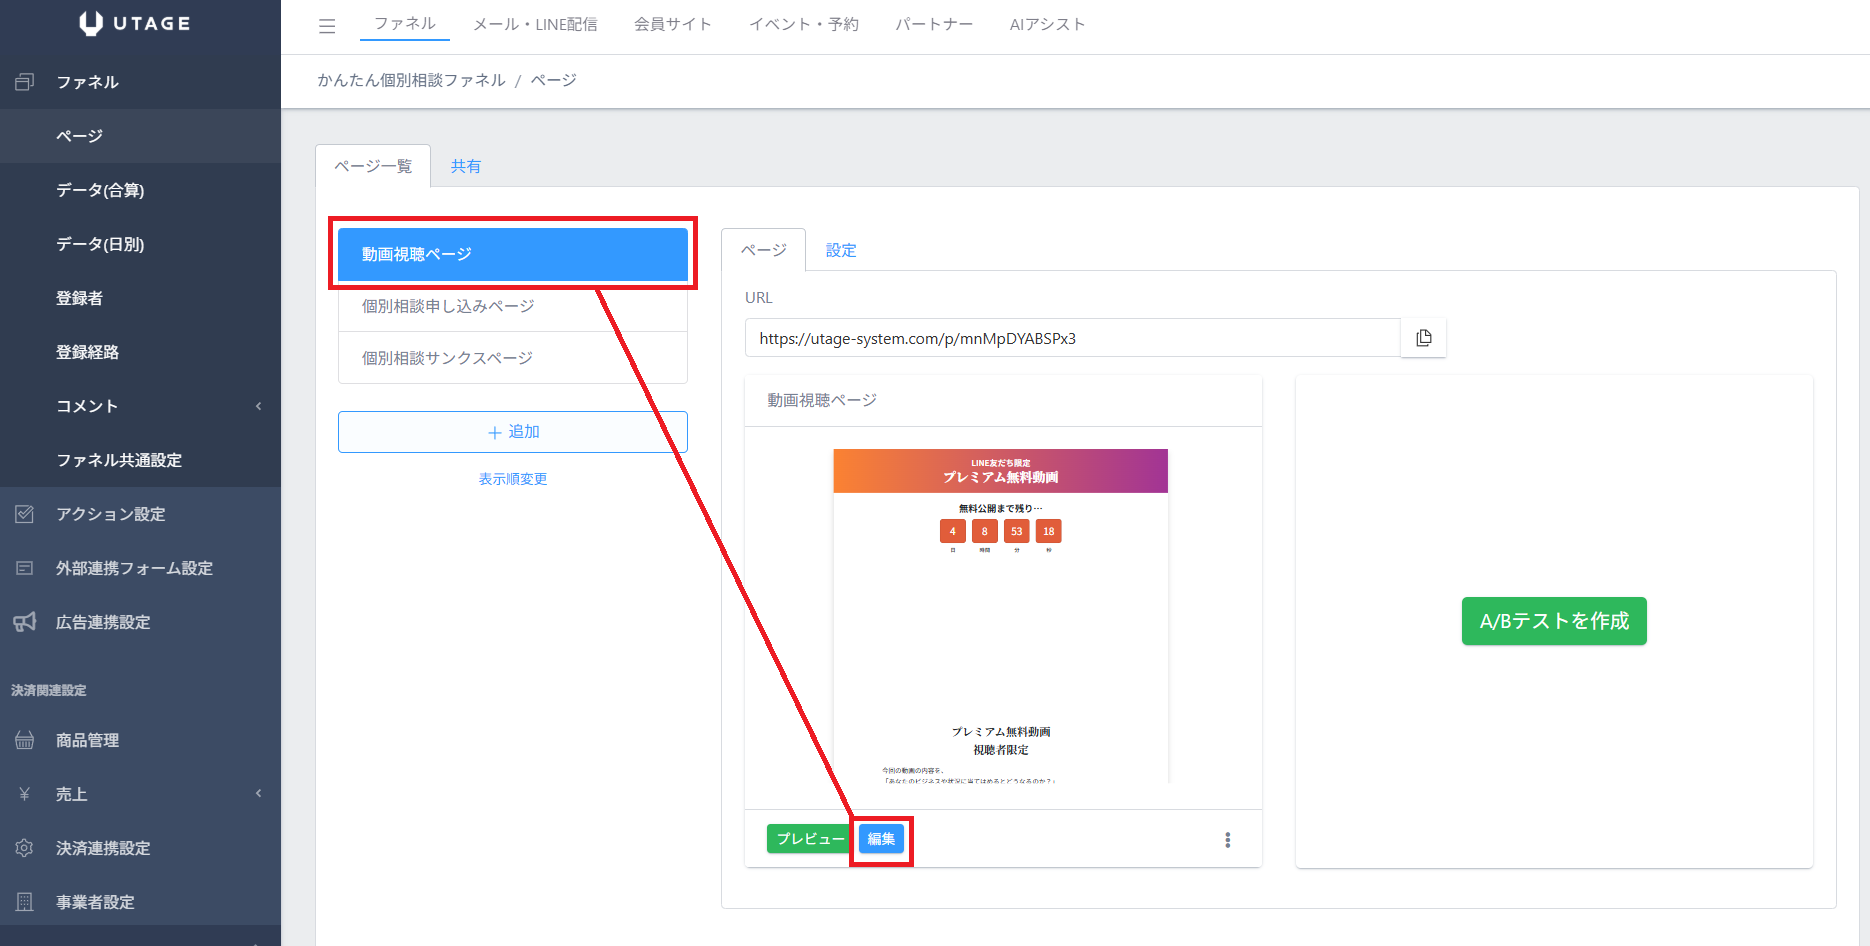Click the page URL input field

[1071, 338]
